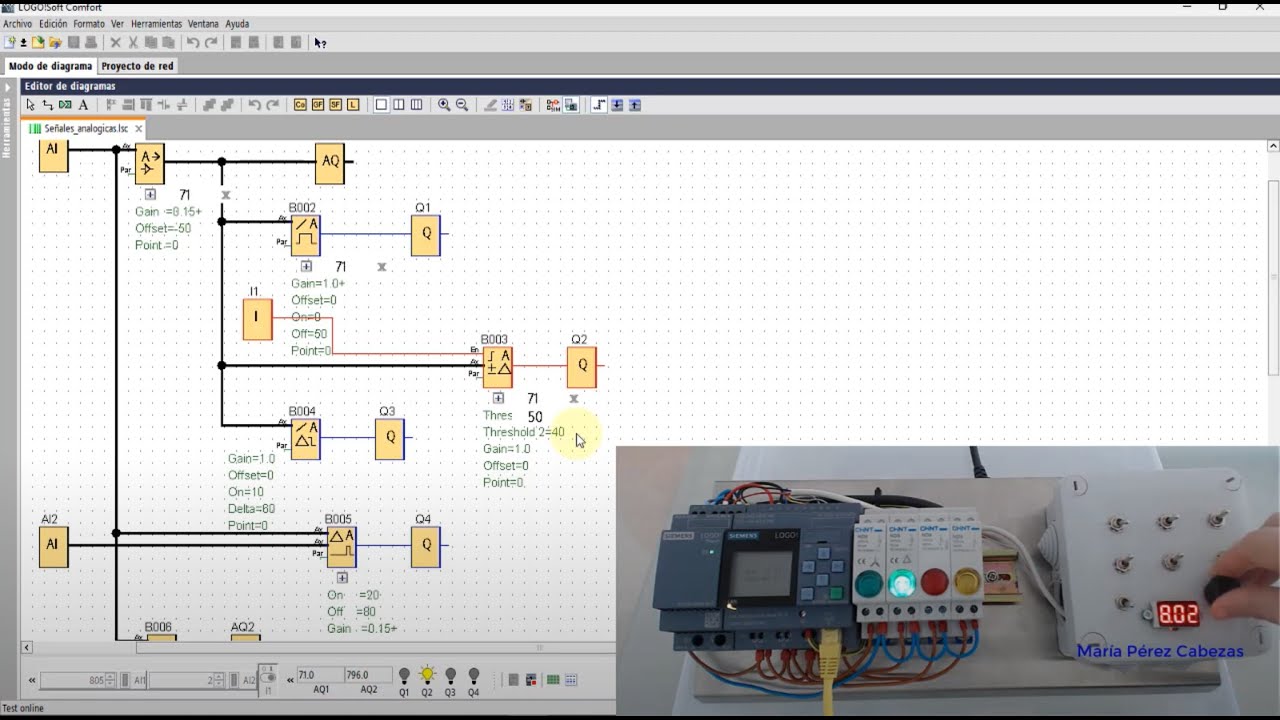Open the Archivo menu
Image resolution: width=1280 pixels, height=720 pixels.
point(18,23)
